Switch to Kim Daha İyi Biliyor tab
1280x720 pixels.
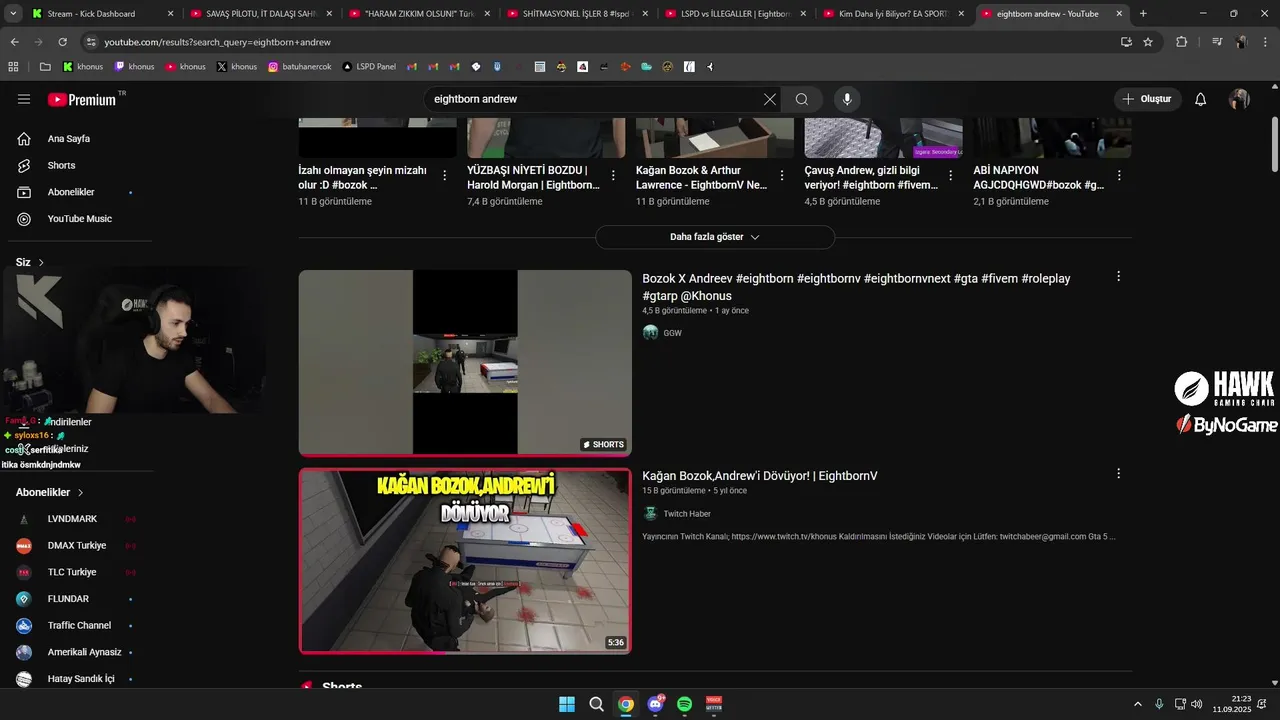[x=892, y=14]
